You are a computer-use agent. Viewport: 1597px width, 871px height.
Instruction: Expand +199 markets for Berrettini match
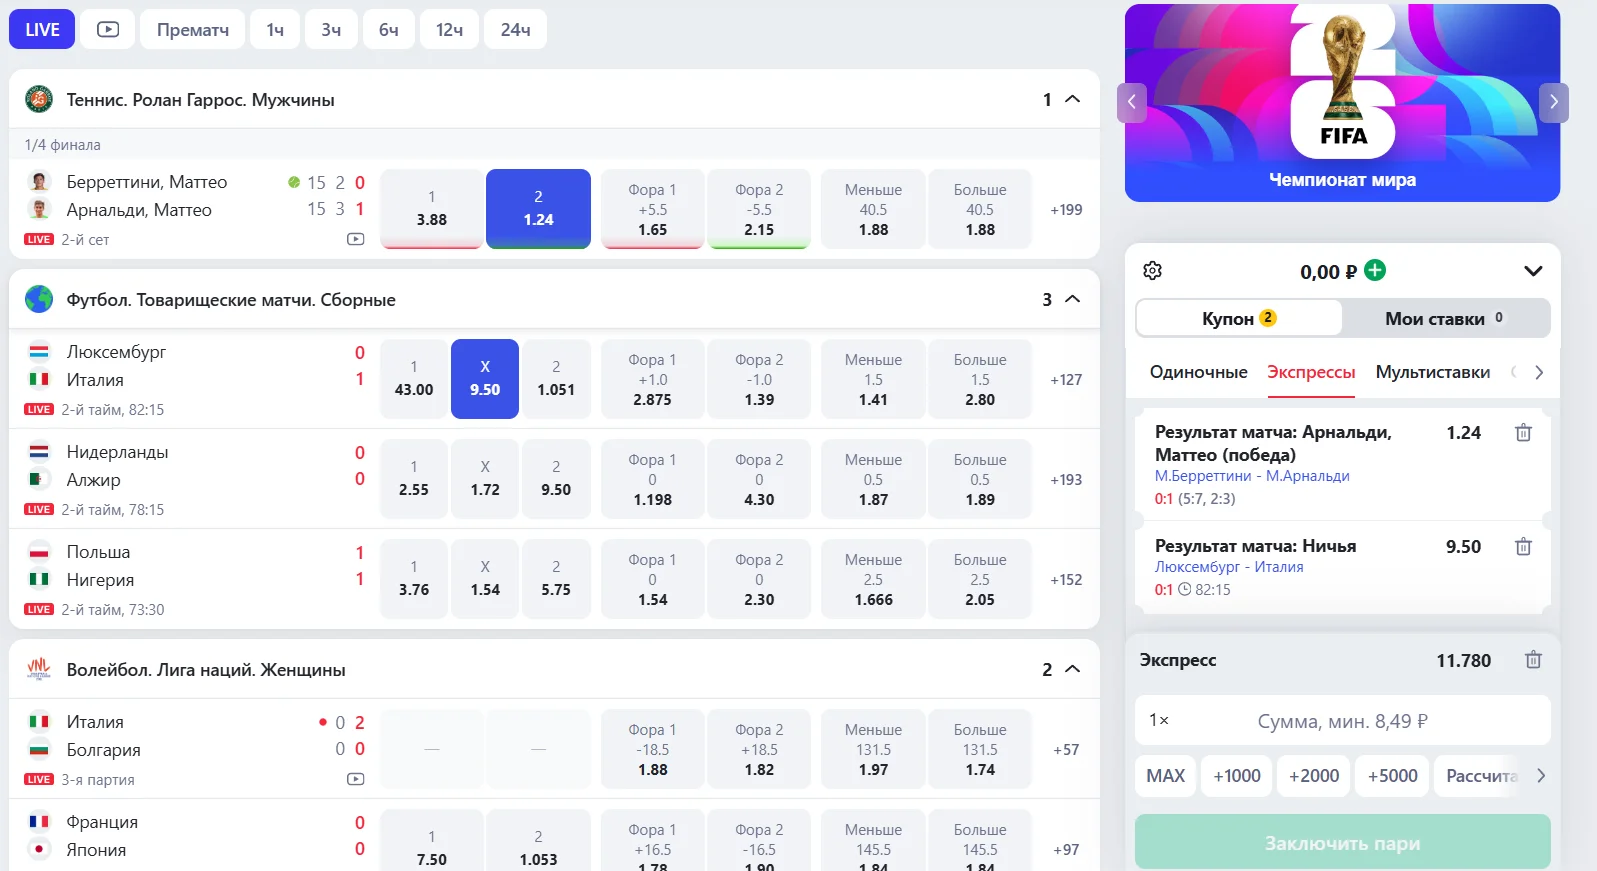(x=1066, y=209)
